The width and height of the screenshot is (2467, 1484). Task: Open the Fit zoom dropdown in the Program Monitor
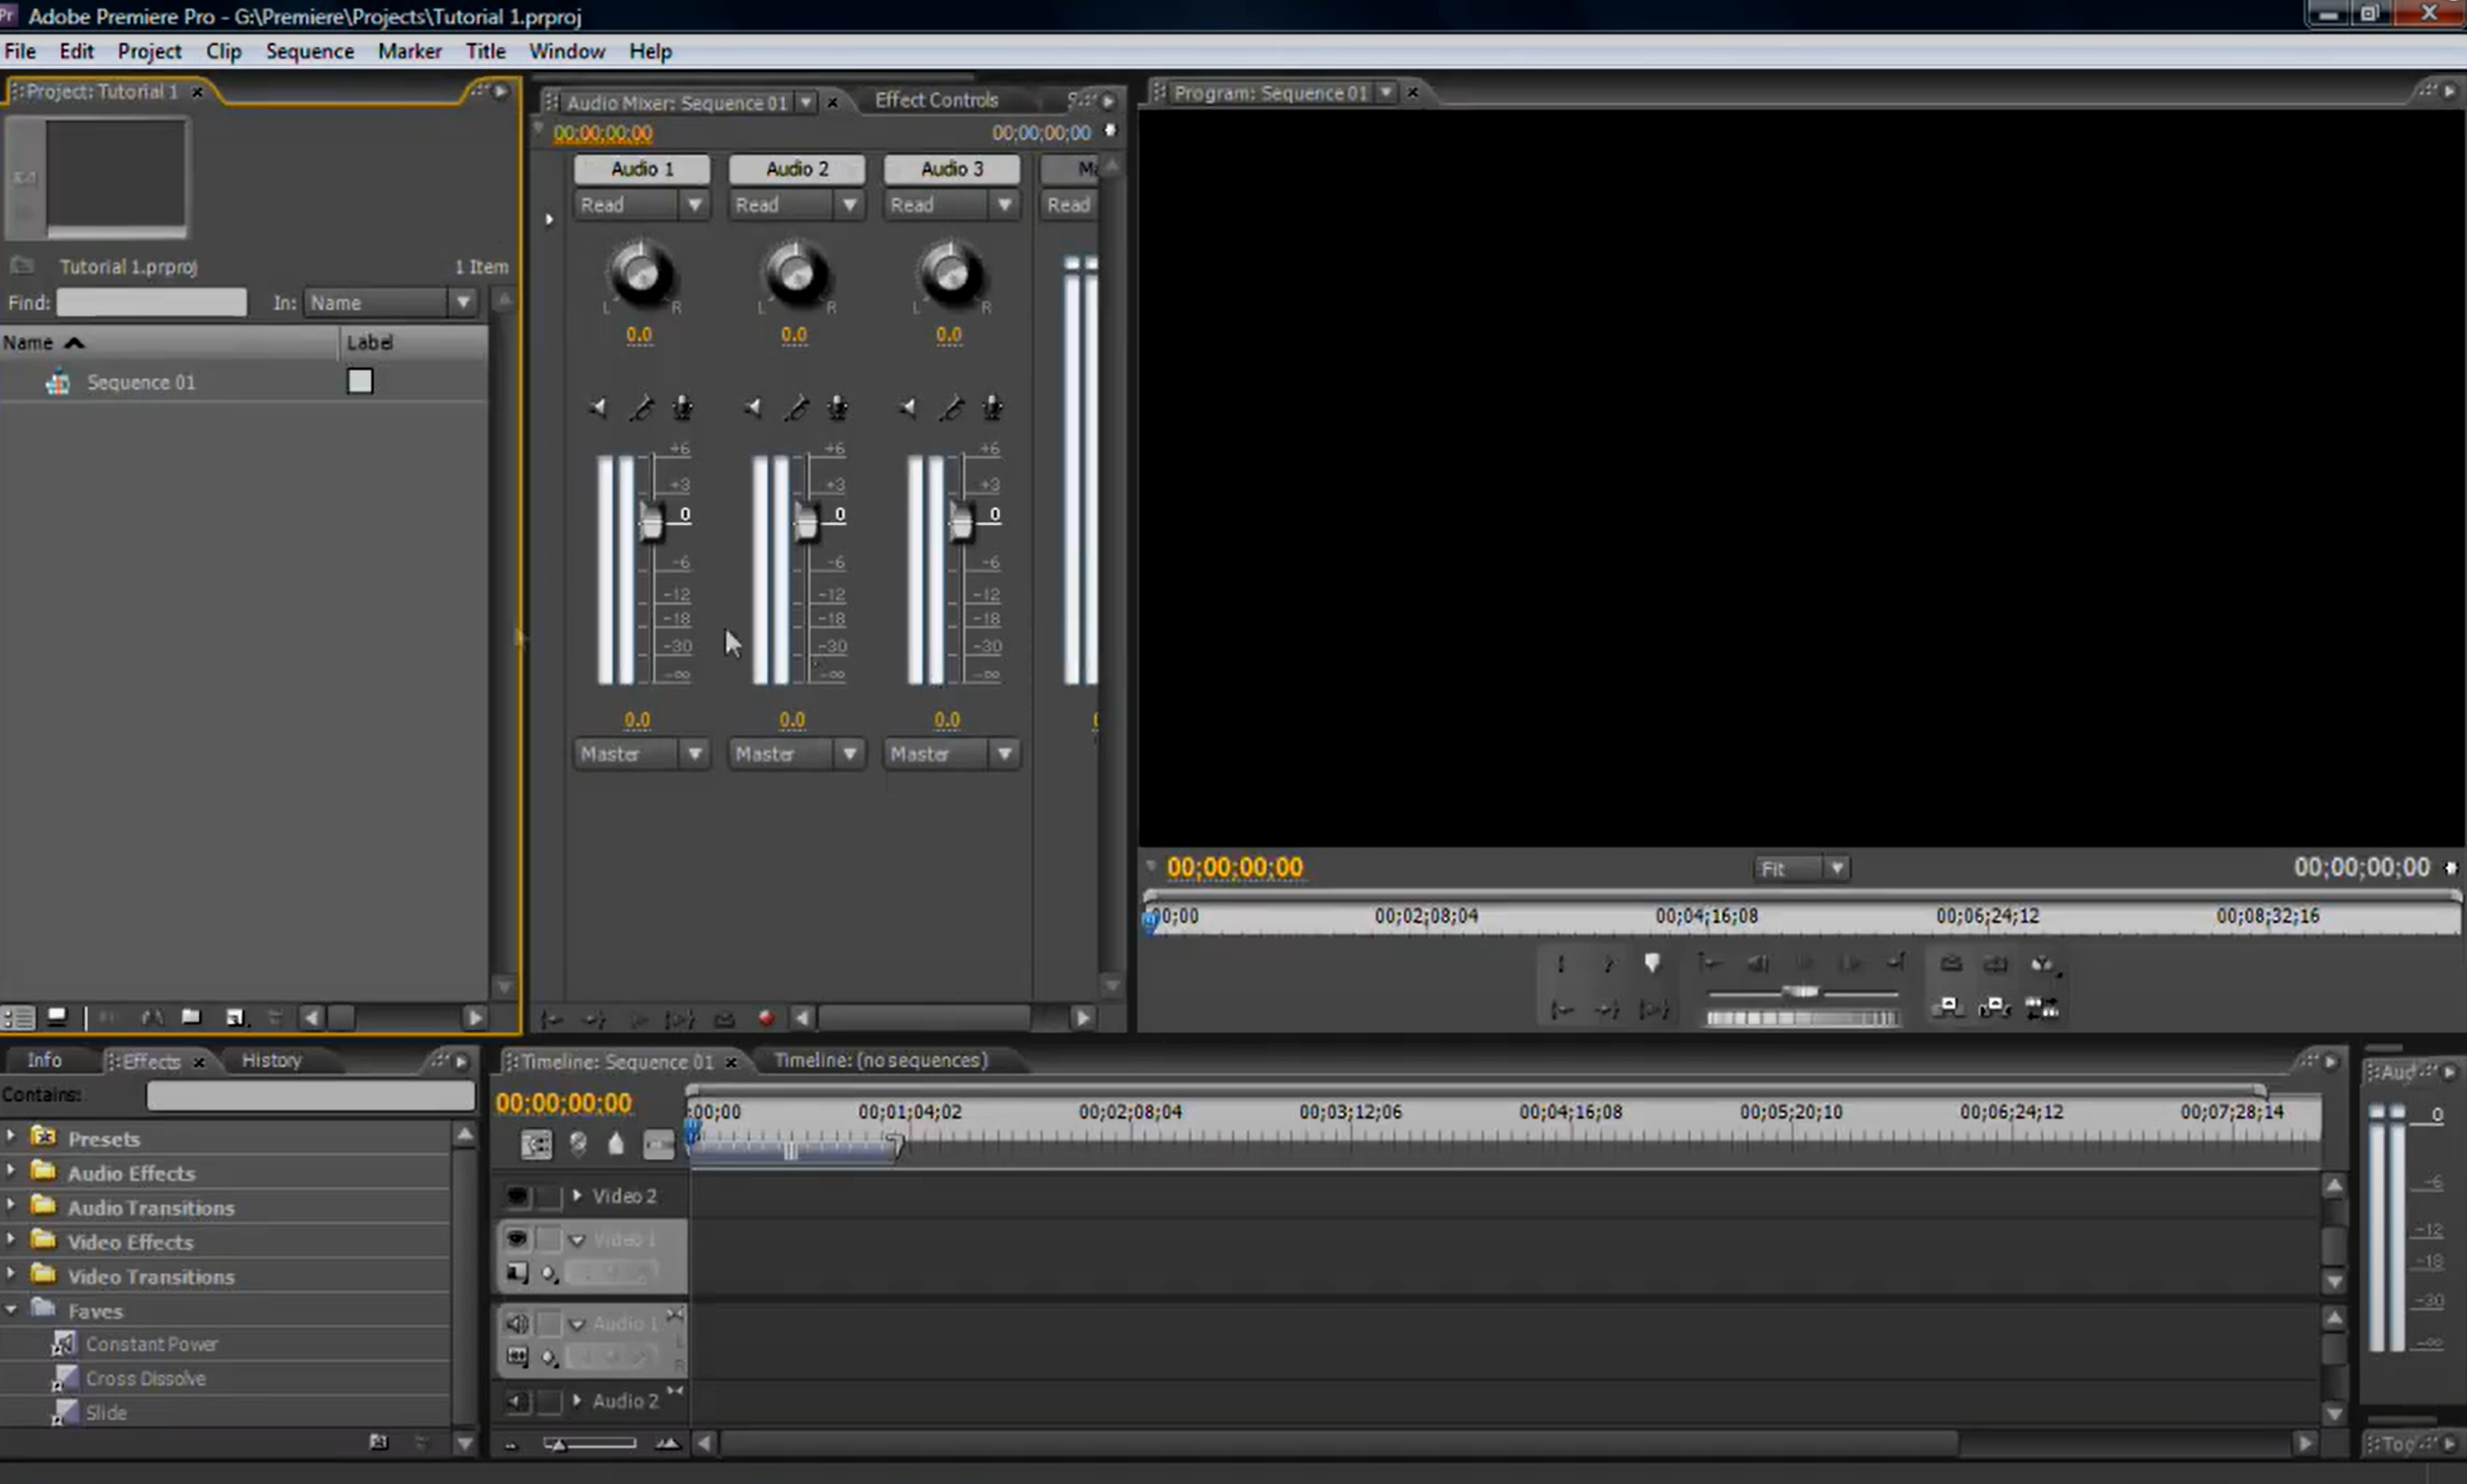click(1838, 868)
